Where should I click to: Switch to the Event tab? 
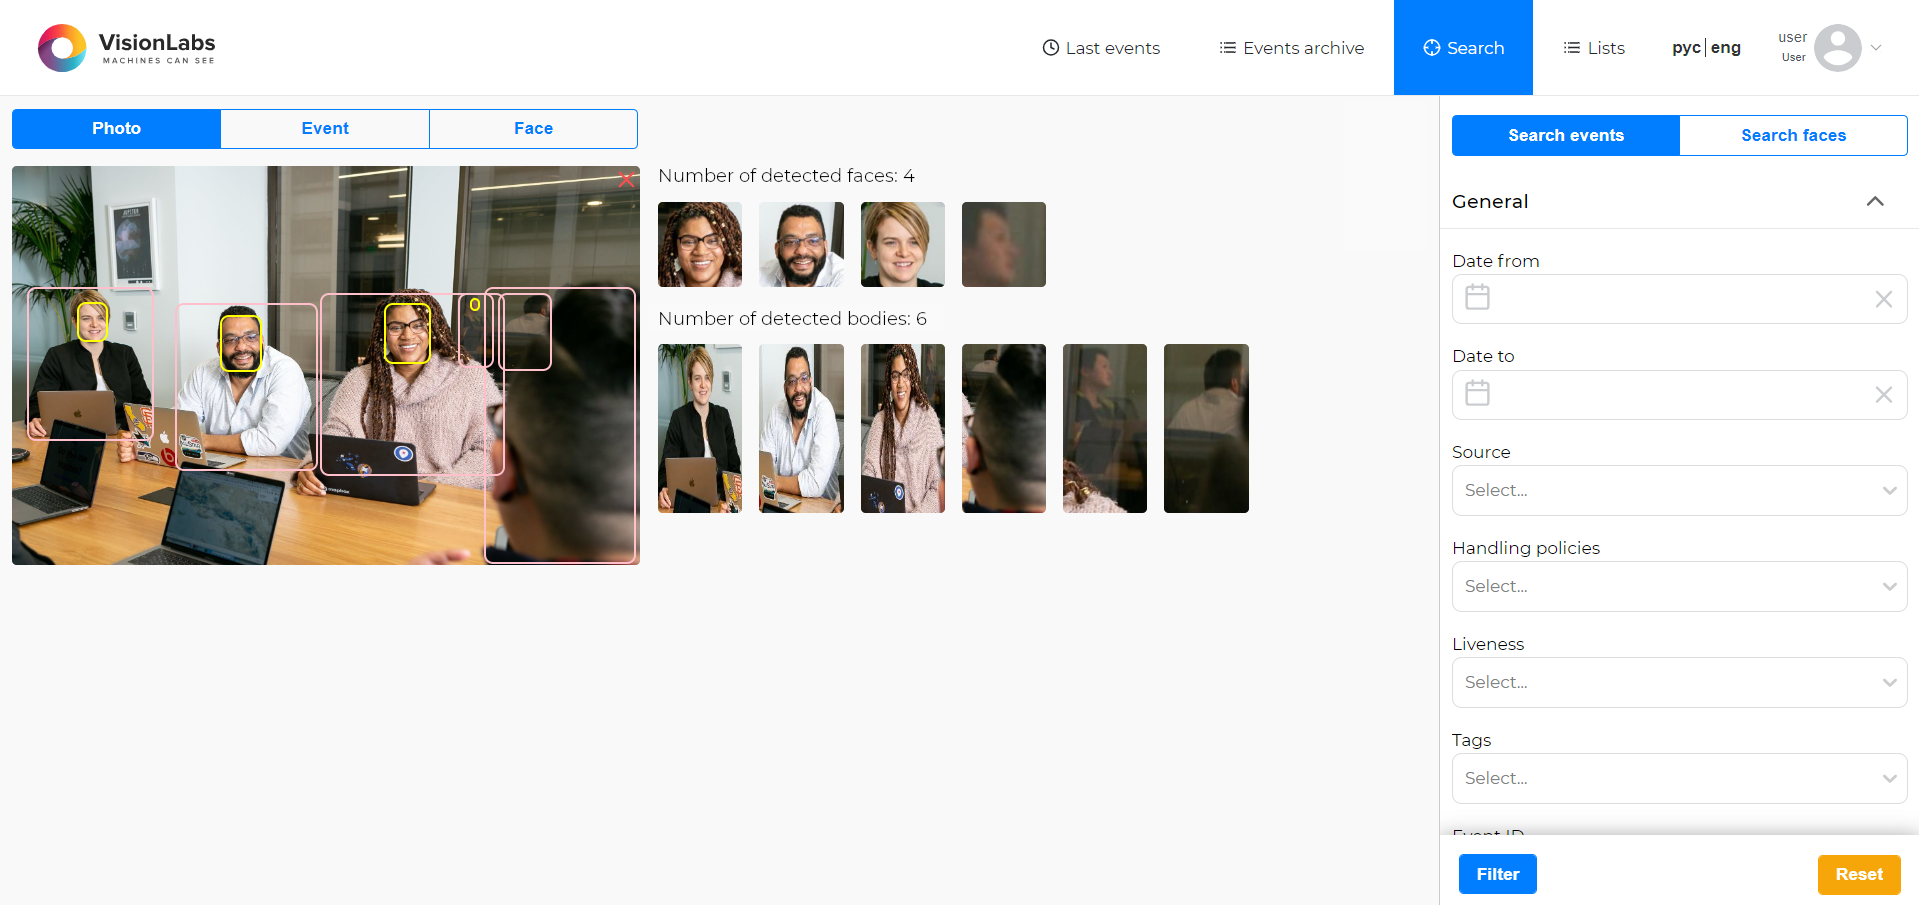325,128
